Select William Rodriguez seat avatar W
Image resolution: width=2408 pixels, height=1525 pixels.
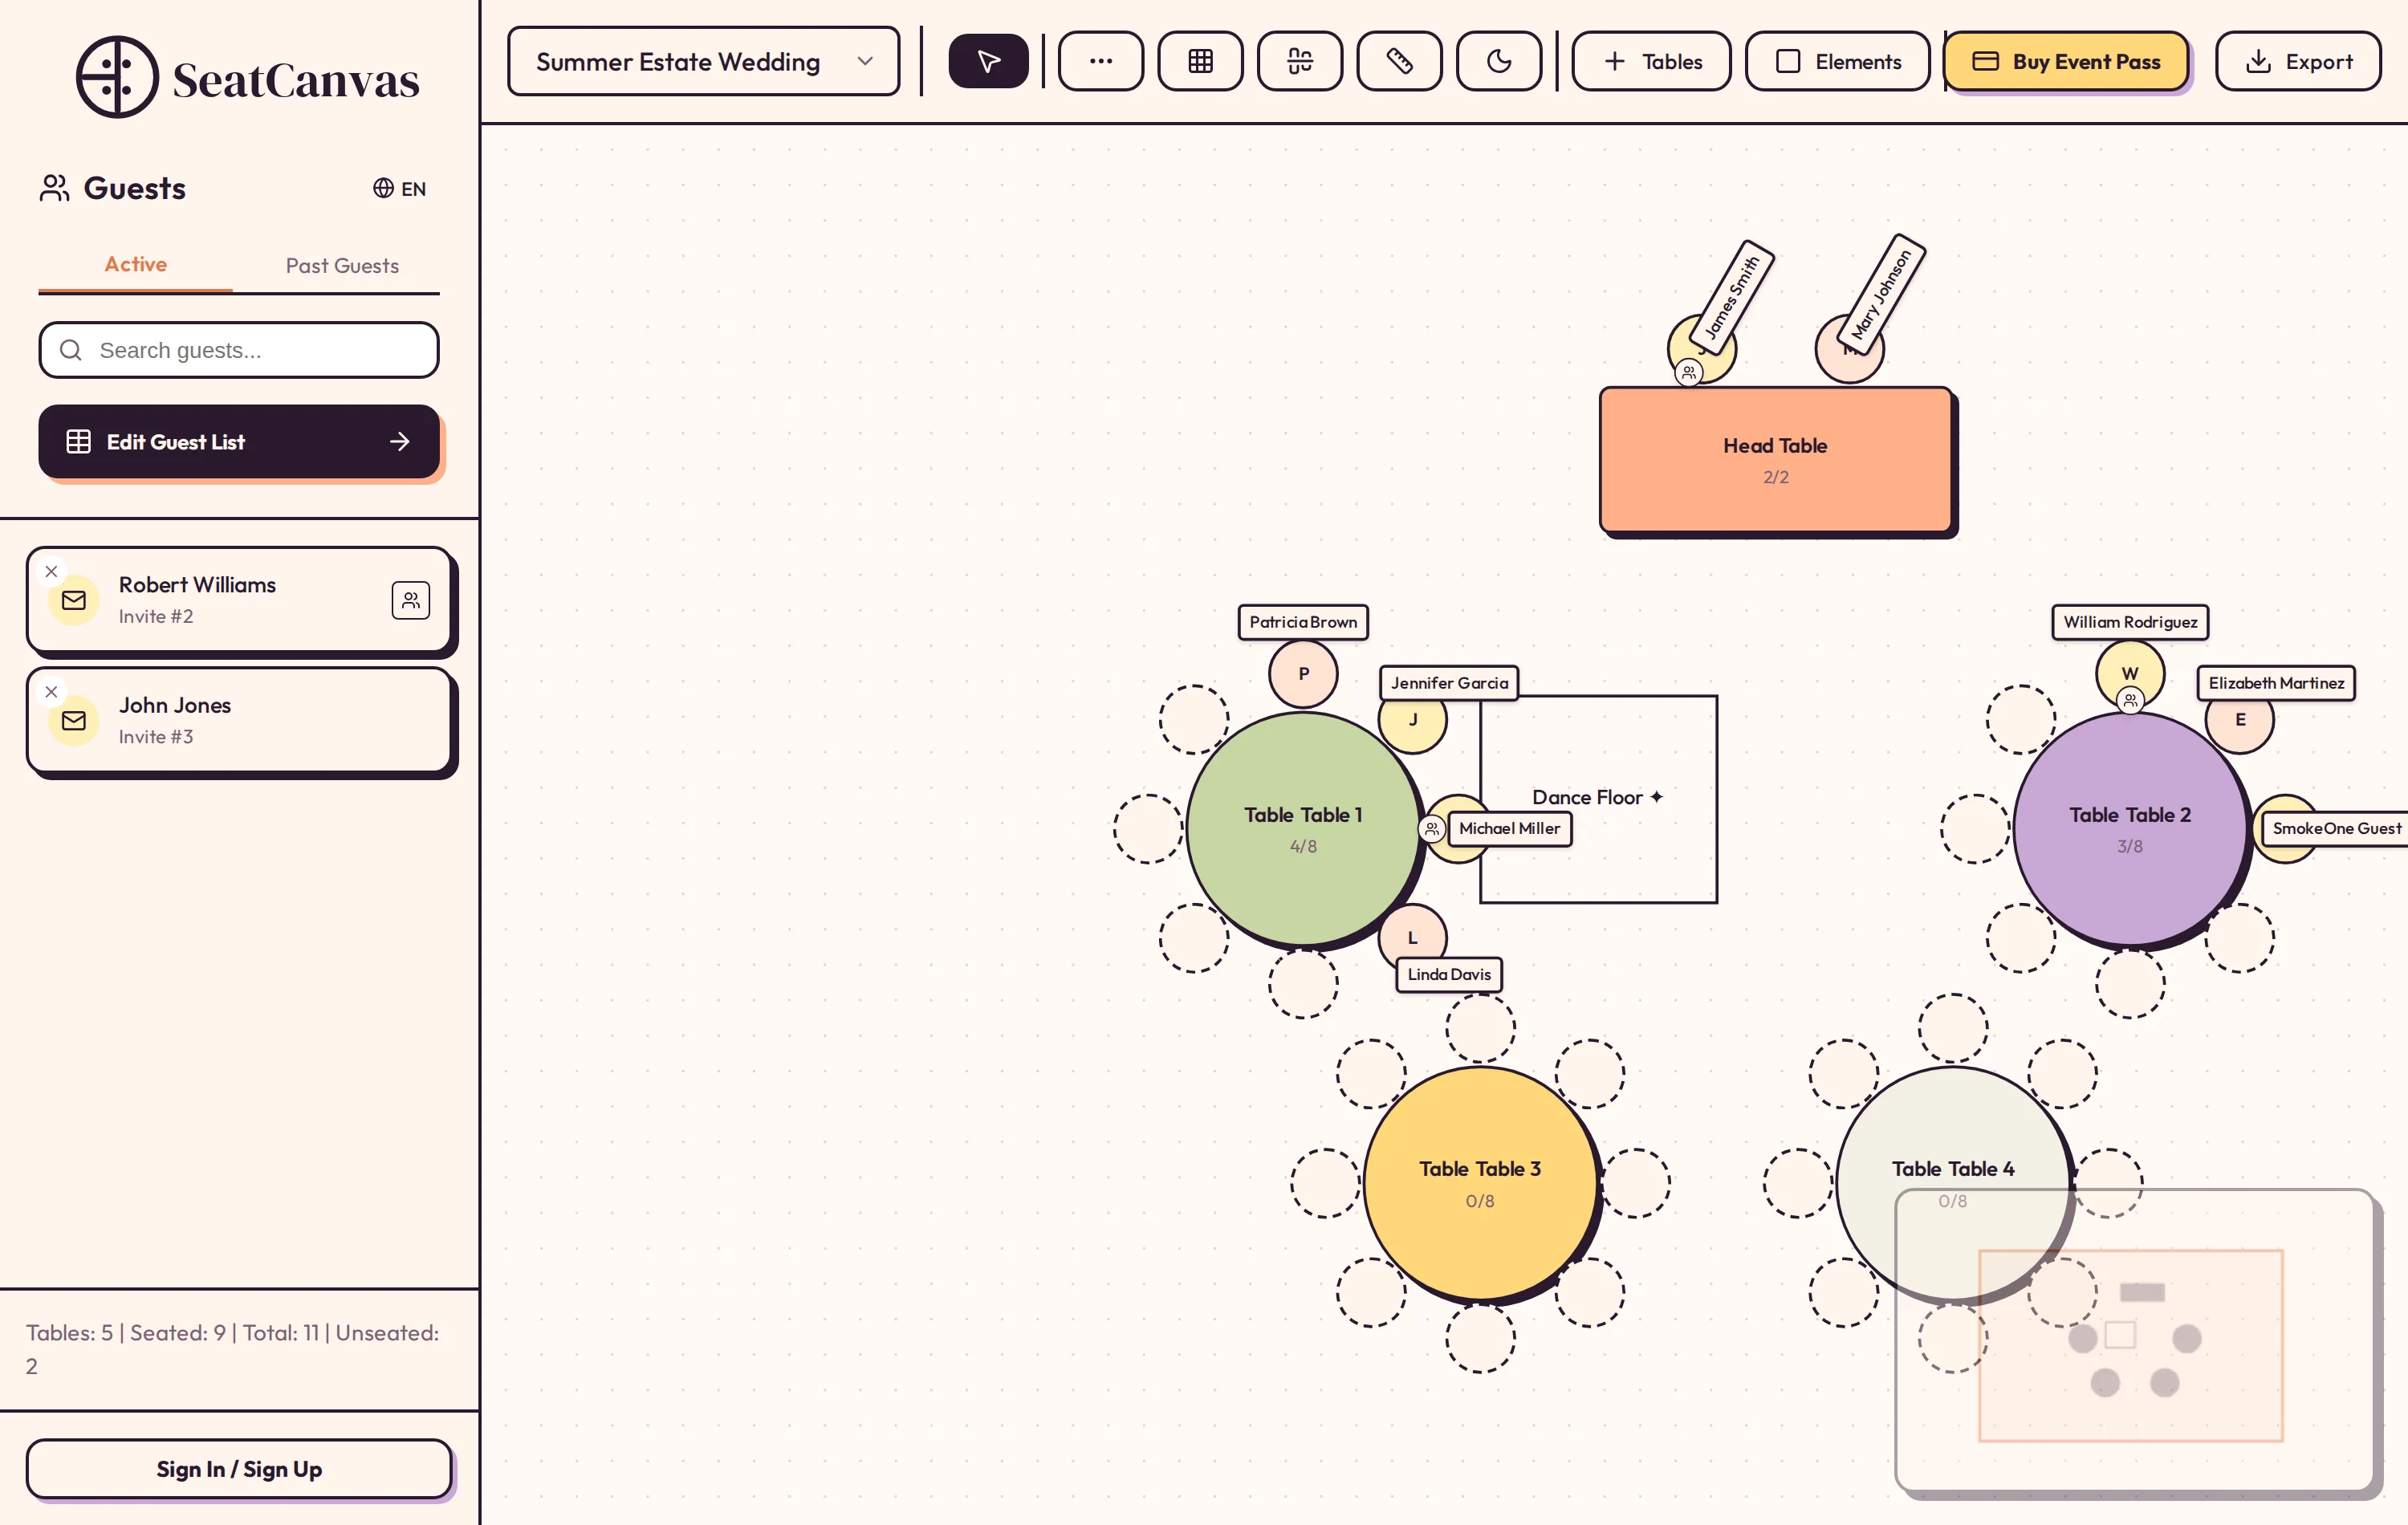coord(2130,672)
